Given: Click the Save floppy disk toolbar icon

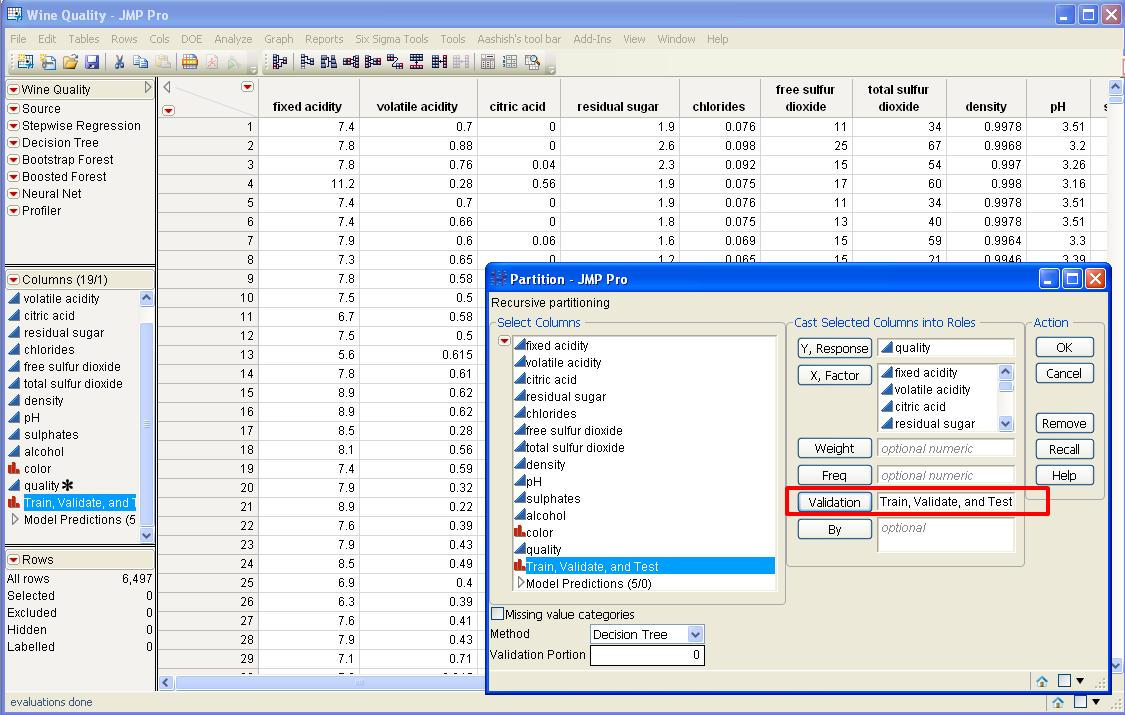Looking at the screenshot, I should (92, 62).
